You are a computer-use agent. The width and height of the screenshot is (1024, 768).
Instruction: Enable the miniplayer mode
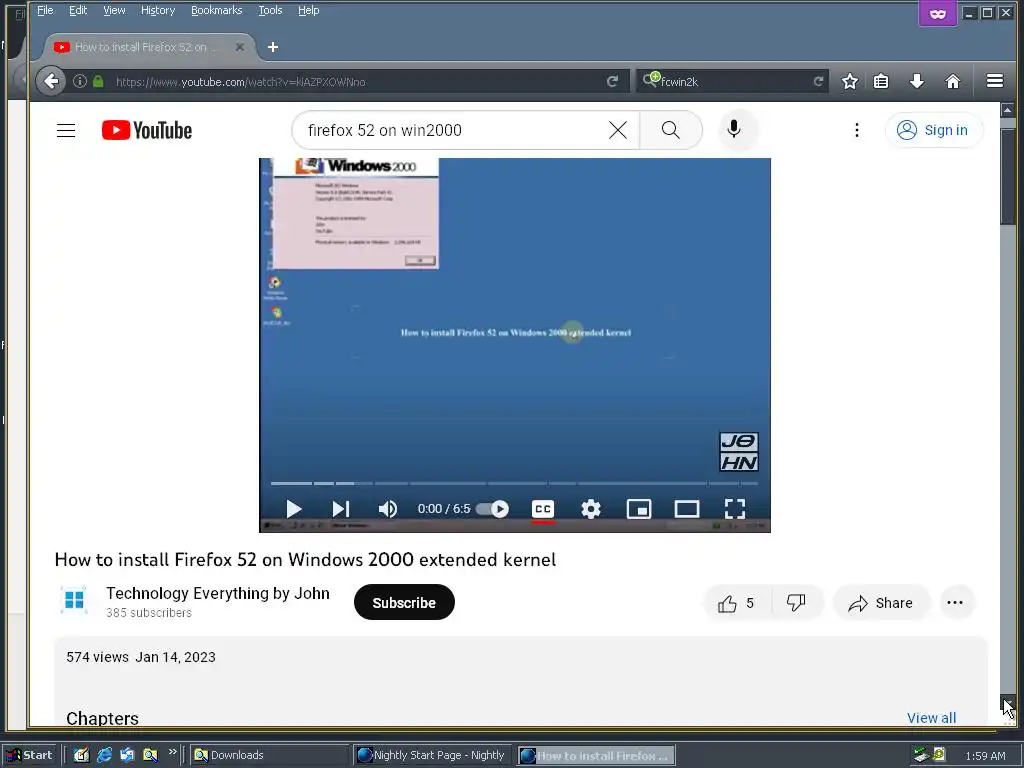[639, 509]
